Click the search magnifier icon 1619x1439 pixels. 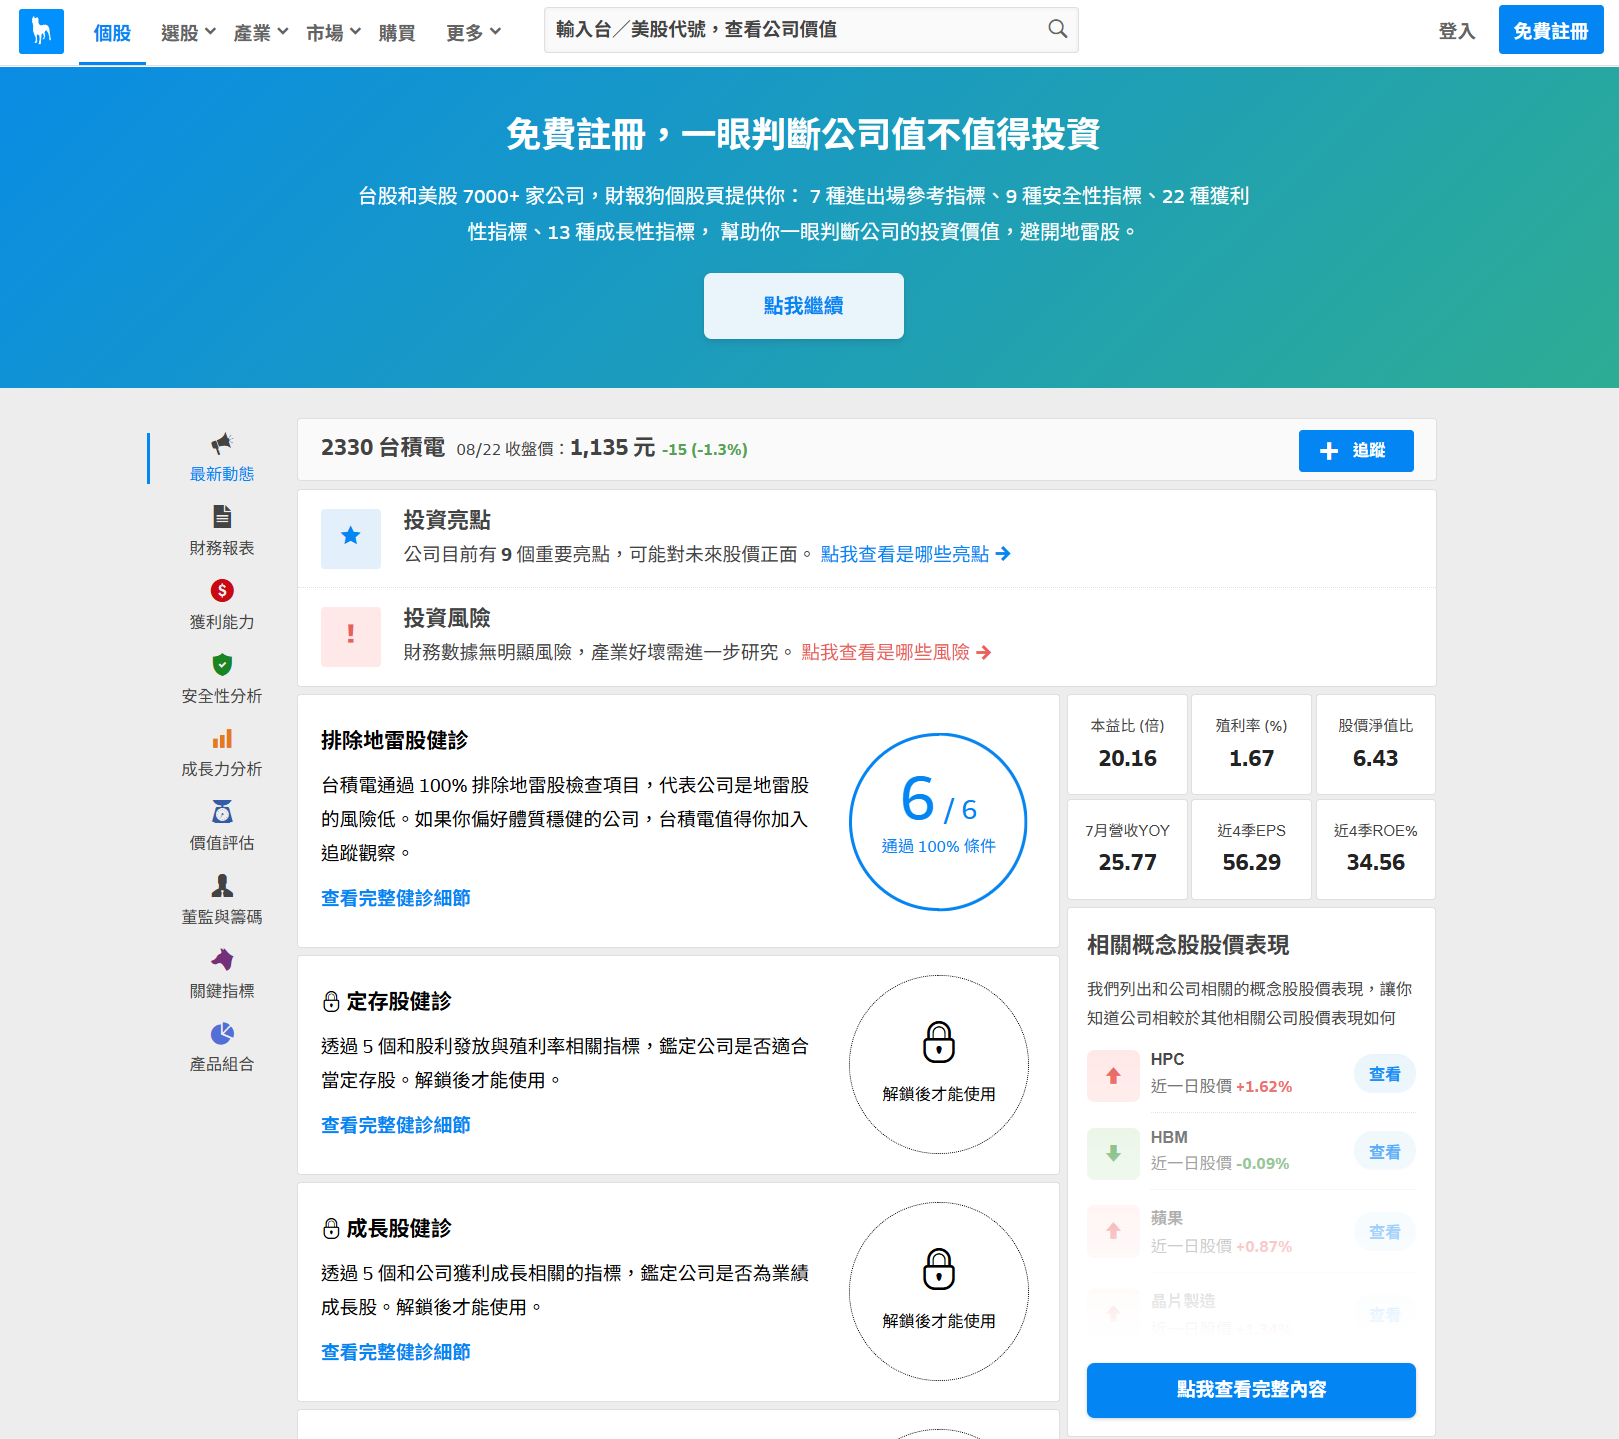tap(1057, 29)
